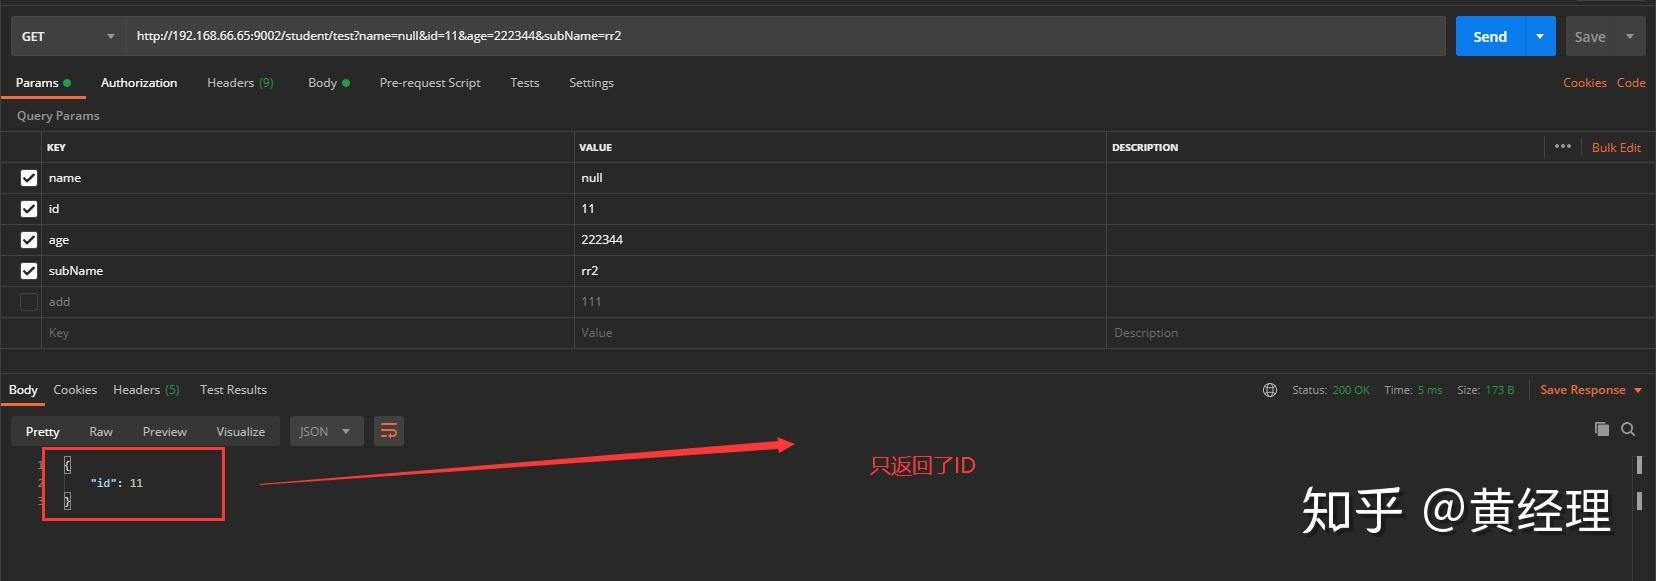Uncheck the subName parameter checkbox
Viewport: 1656px width, 581px height.
pos(29,271)
